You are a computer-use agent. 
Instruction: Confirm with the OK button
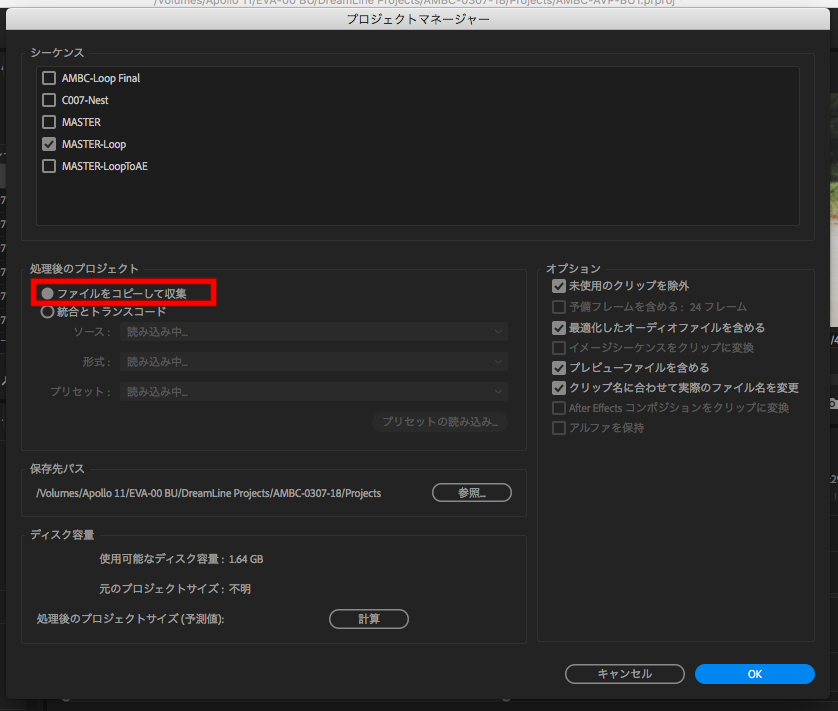755,674
